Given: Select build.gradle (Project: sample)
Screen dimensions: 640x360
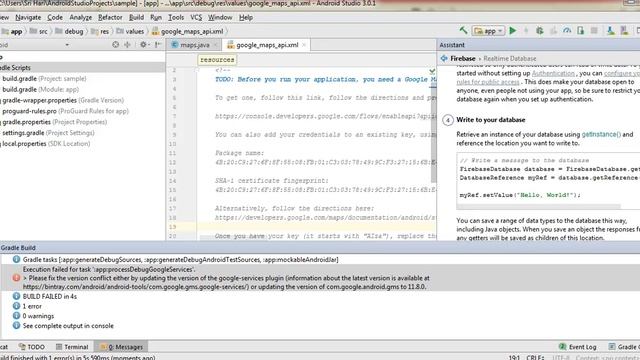Looking at the screenshot, I should [44, 79].
